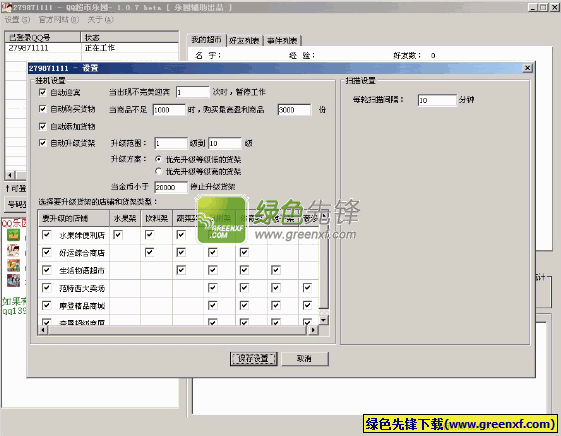The width and height of the screenshot is (561, 436).
Task: Toggle the 摩登精品商城 store row checkbox
Action: (x=47, y=305)
